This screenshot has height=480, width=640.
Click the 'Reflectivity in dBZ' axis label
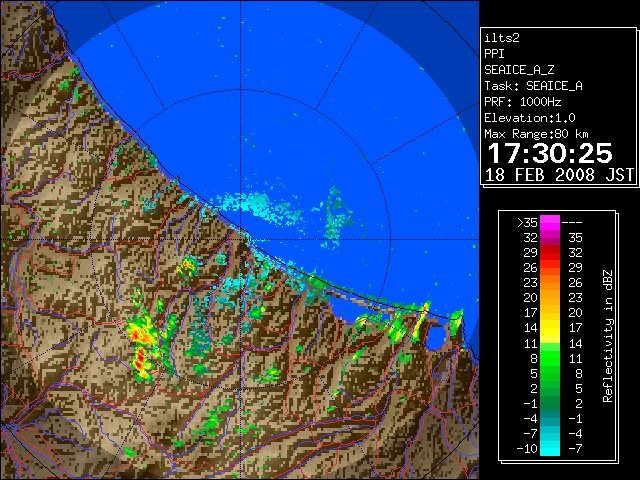(x=608, y=336)
